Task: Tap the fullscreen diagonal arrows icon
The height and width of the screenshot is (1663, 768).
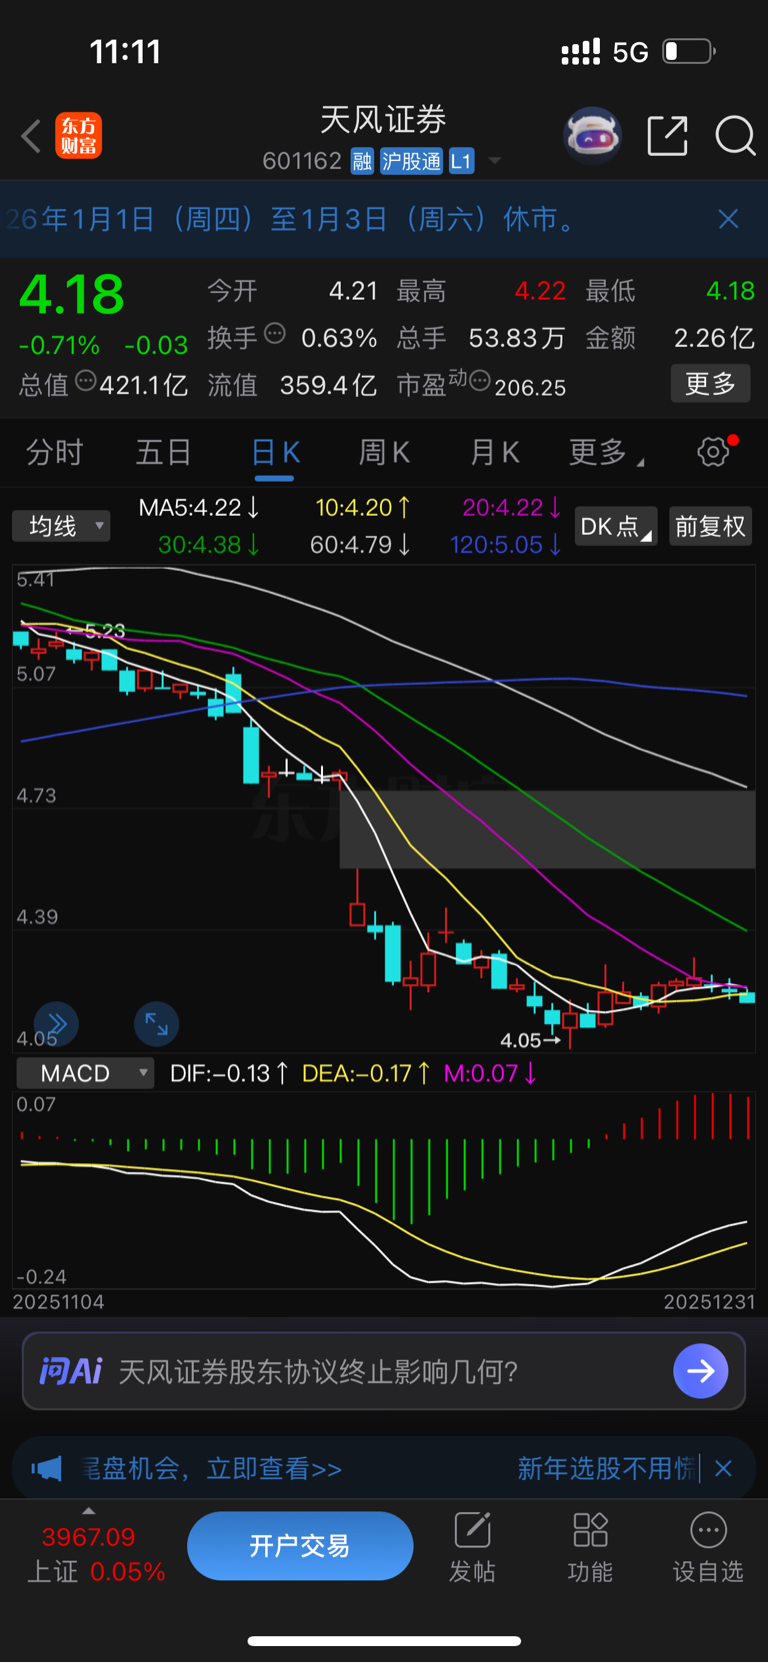Action: pos(157,1023)
